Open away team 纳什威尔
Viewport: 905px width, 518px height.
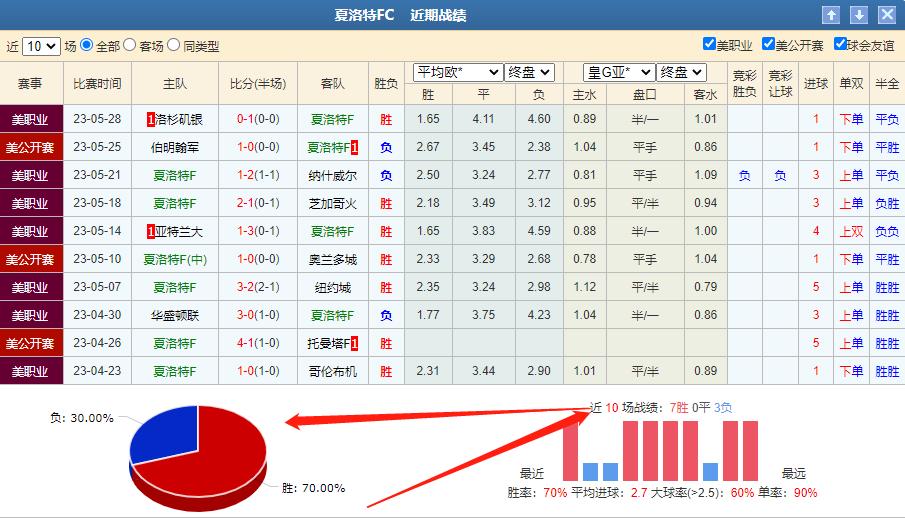pyautogui.click(x=332, y=176)
